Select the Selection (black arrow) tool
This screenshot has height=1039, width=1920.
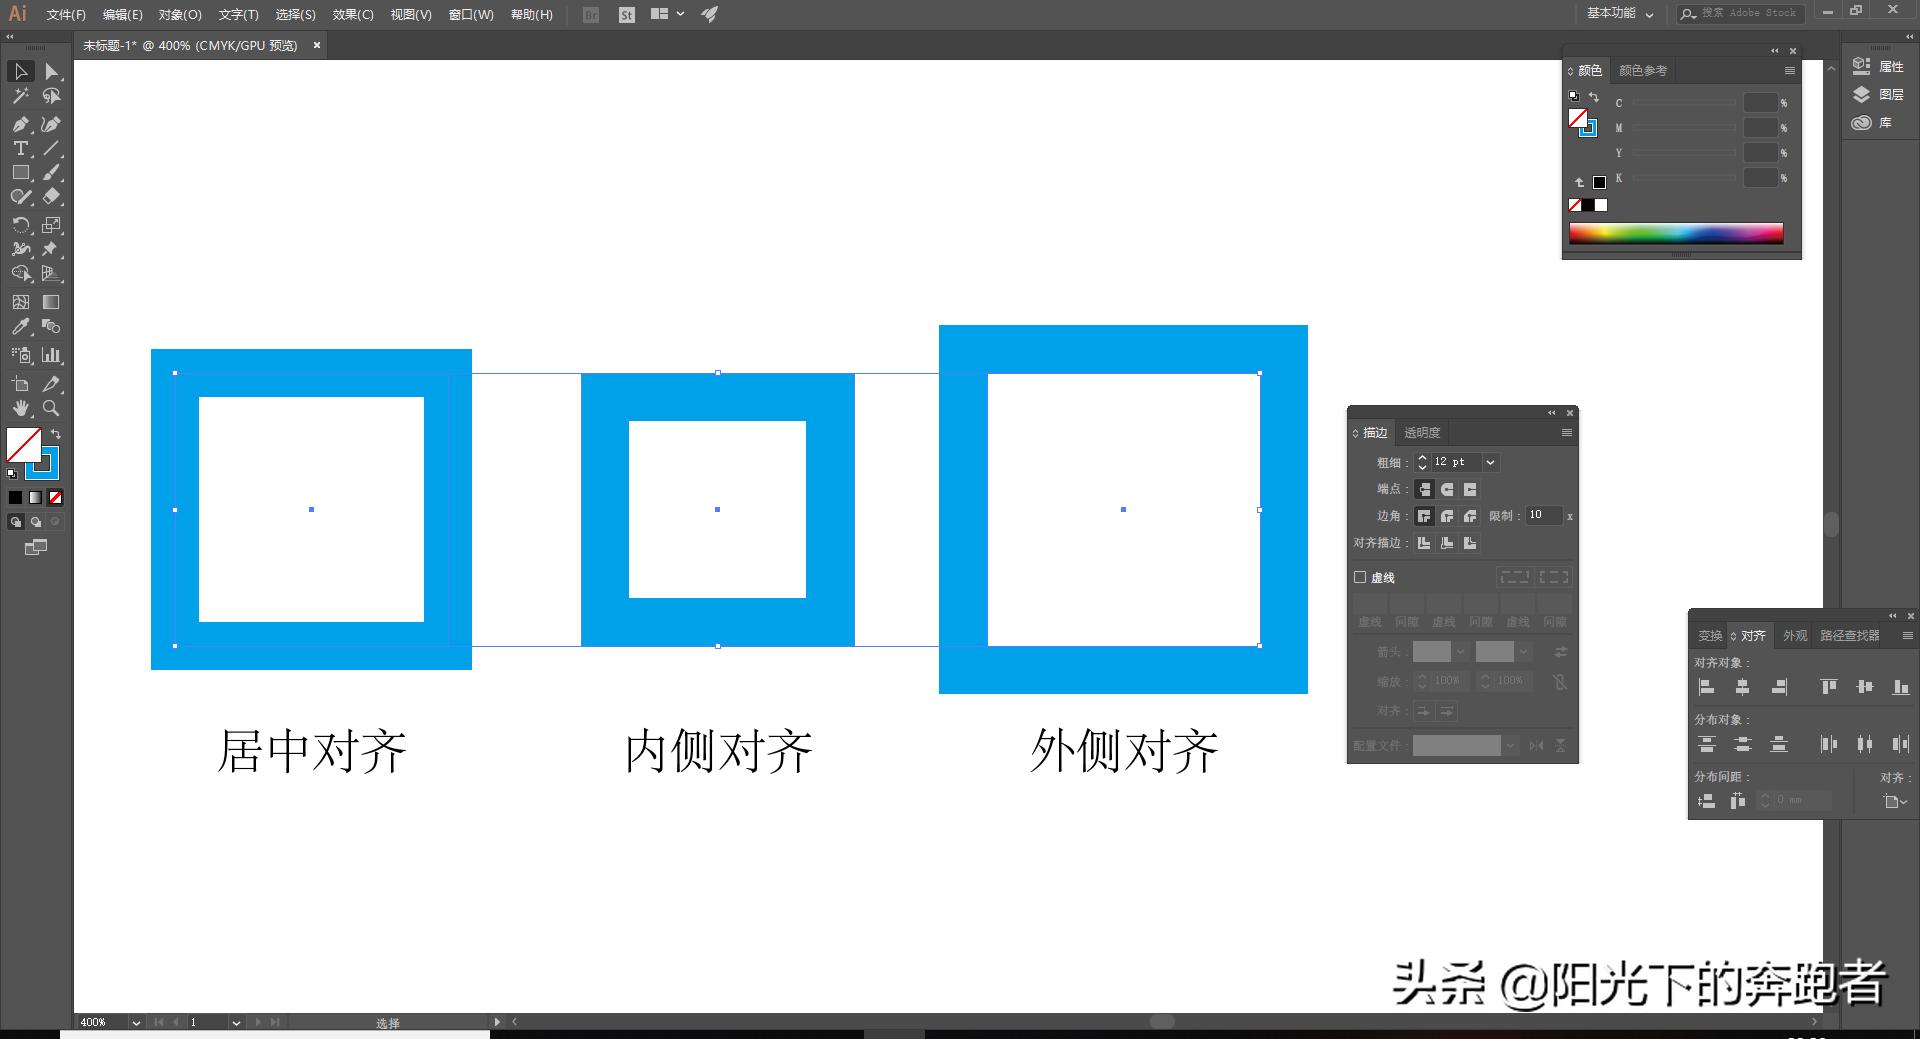point(20,71)
